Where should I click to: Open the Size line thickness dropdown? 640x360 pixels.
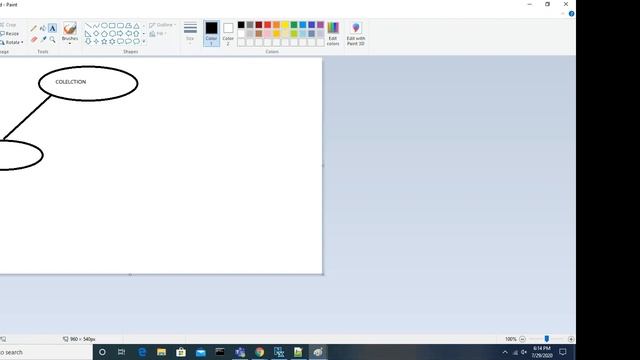(190, 32)
